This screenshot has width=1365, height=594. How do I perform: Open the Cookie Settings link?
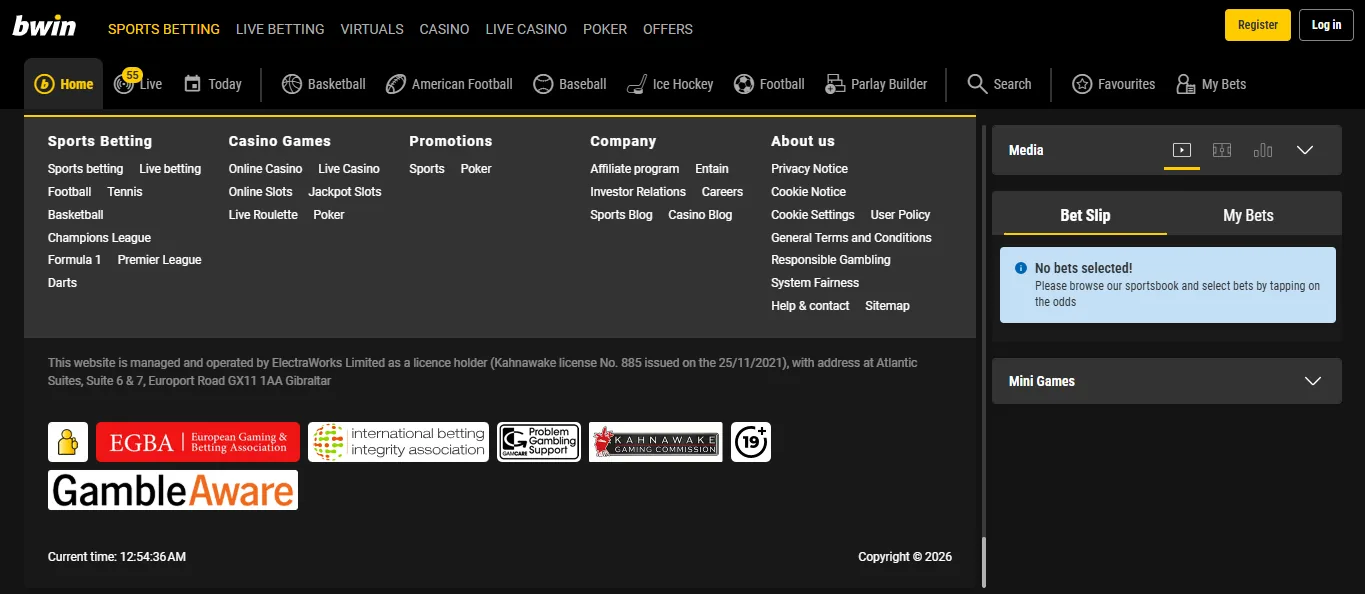pos(813,215)
